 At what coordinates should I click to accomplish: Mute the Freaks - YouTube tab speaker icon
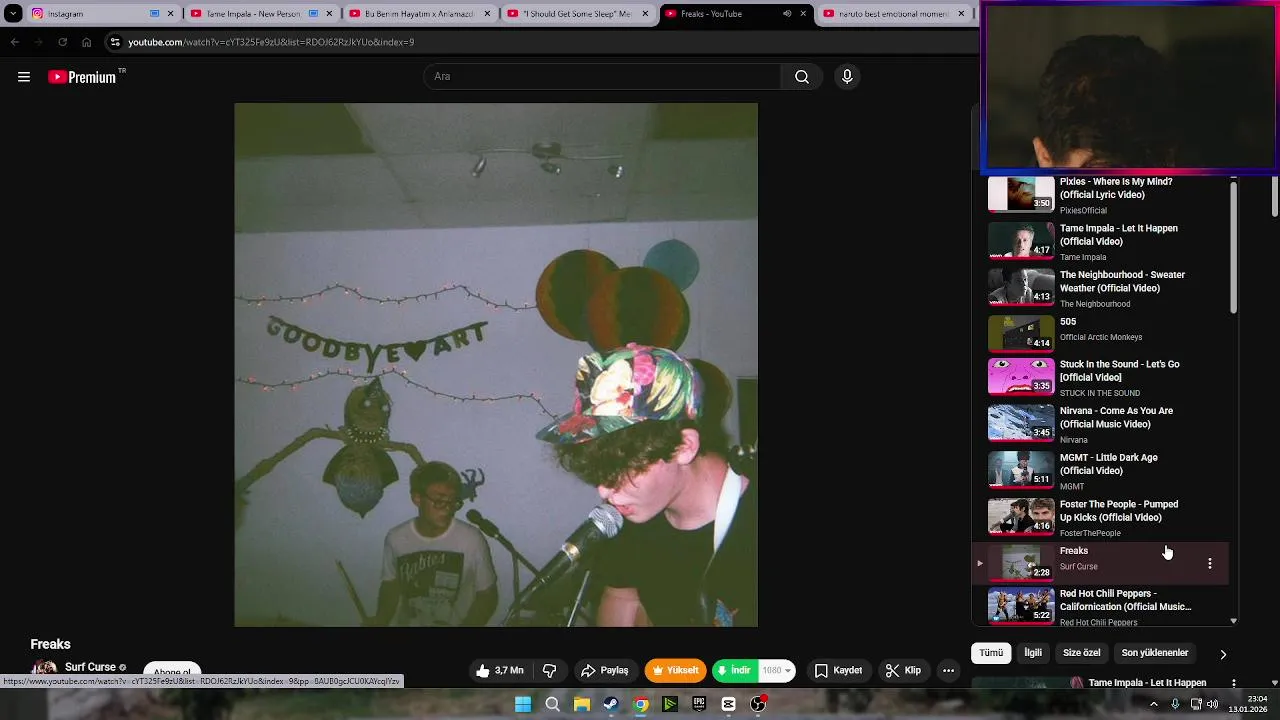click(x=787, y=14)
